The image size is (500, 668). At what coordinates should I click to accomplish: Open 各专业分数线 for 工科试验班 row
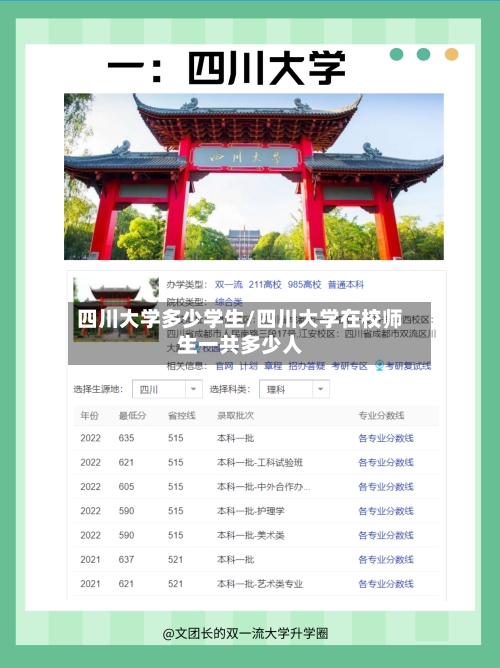(x=386, y=462)
